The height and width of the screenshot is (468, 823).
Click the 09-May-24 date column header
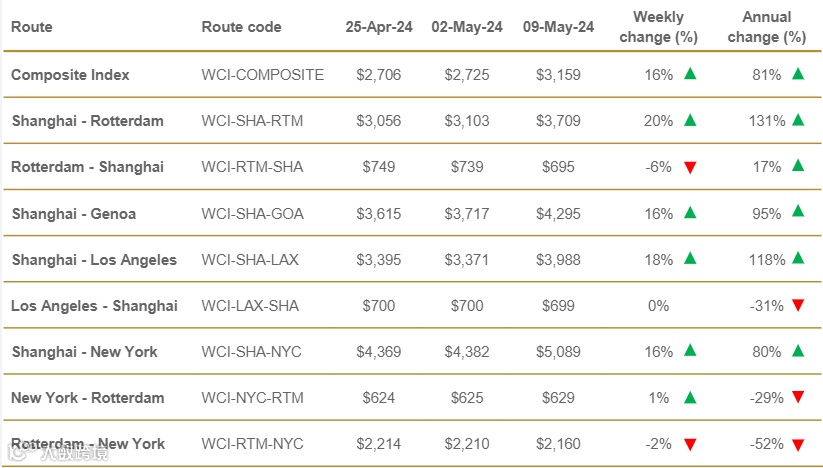557,27
